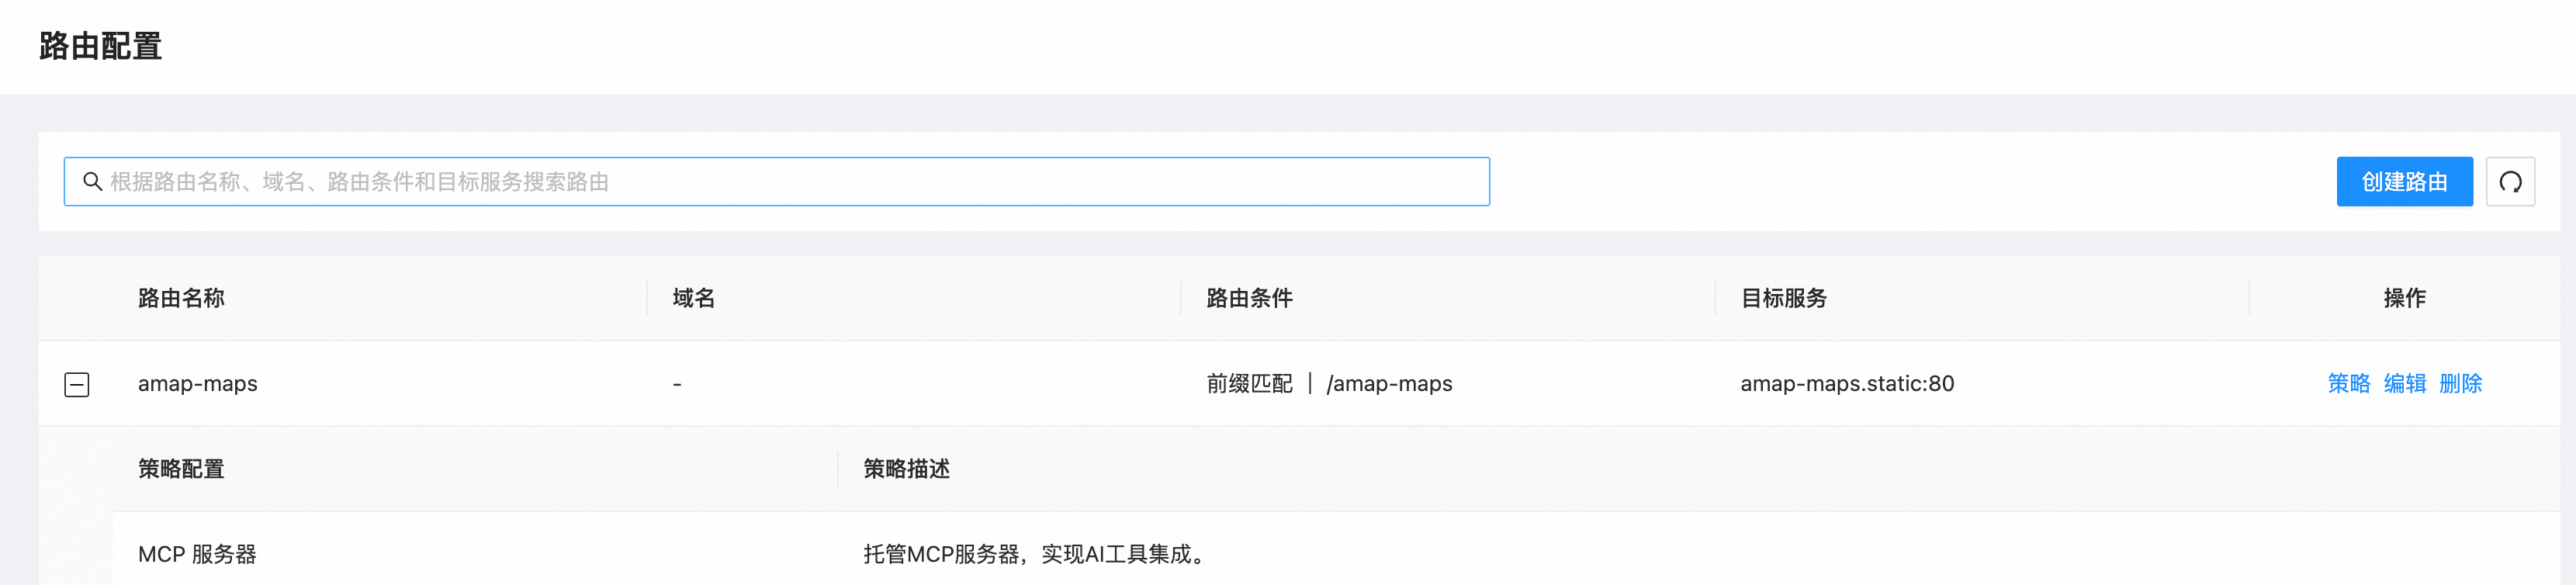Screen dimensions: 2576x585
Task: Click the 路由条件 column header
Action: (x=1249, y=298)
